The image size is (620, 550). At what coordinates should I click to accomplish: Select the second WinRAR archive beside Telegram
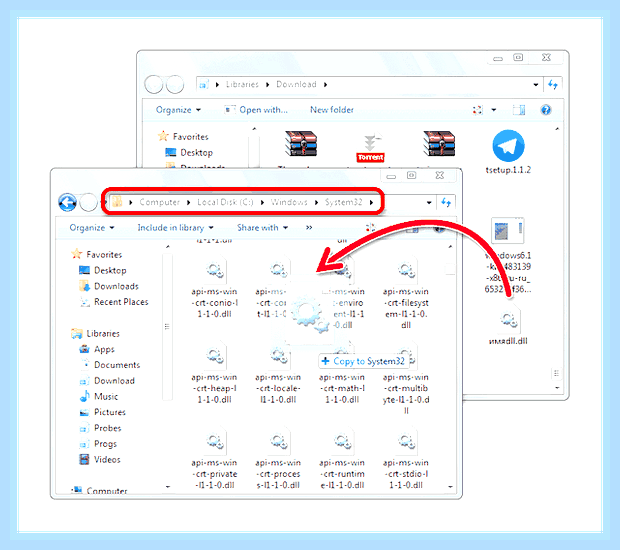[439, 144]
